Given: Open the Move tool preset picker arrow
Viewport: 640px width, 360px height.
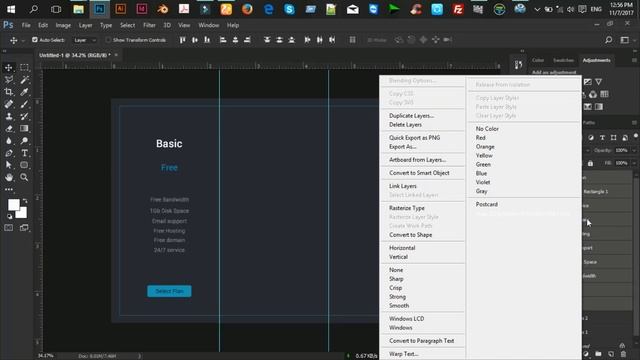Looking at the screenshot, I should coord(23,40).
